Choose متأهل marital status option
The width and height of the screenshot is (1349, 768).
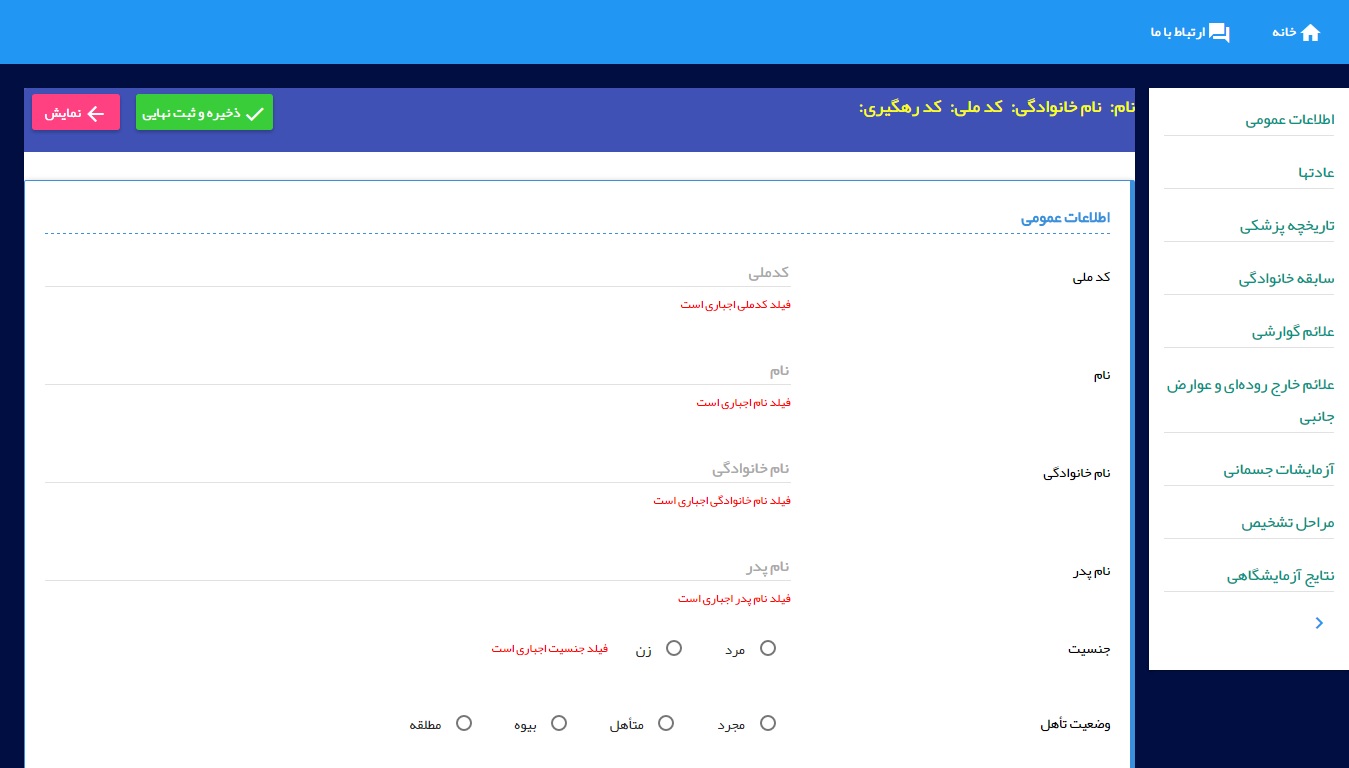click(666, 723)
